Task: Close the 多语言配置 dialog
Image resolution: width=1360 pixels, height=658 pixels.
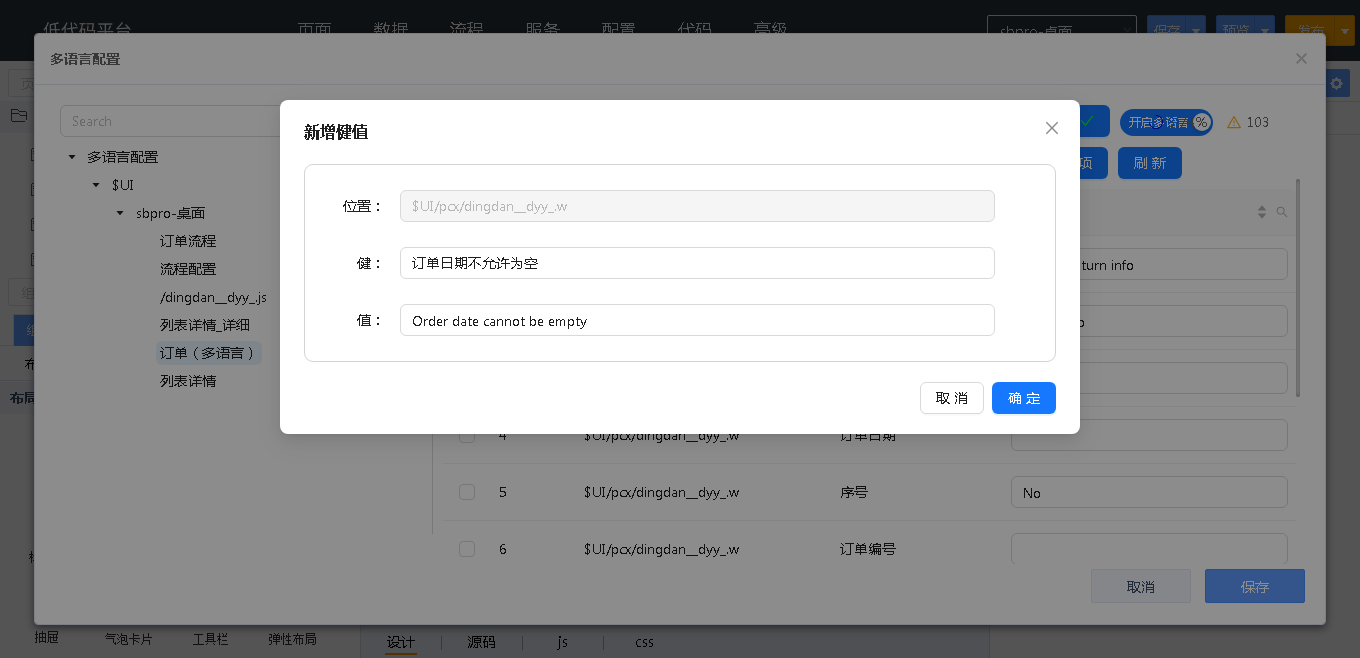Action: click(x=1301, y=59)
